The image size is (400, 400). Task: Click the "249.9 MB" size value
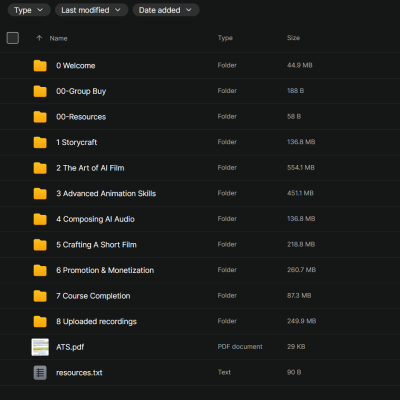(302, 321)
